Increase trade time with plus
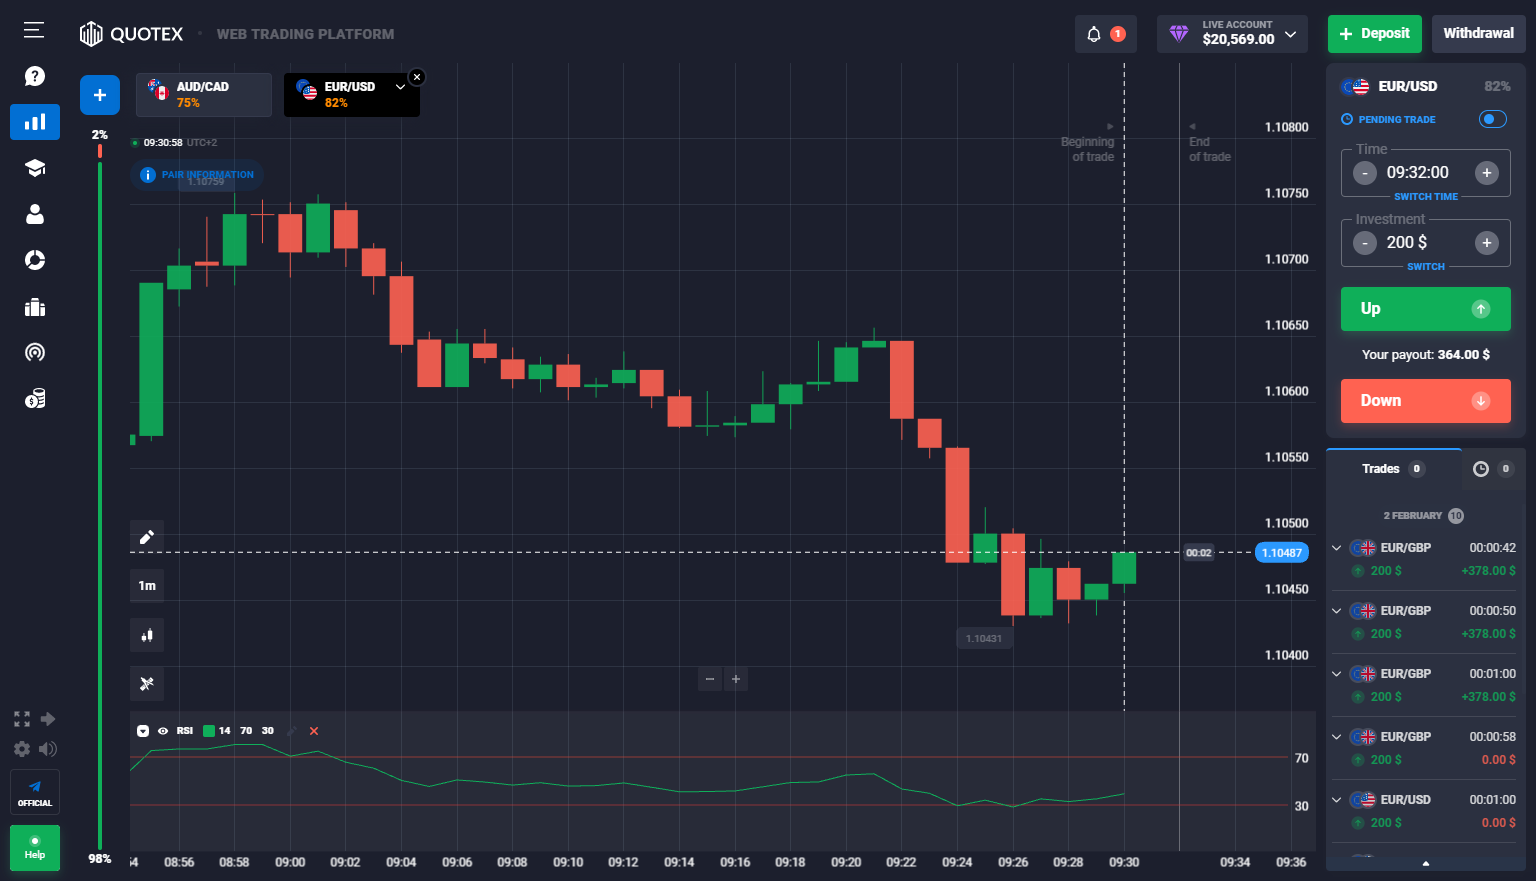This screenshot has height=881, width=1536. [x=1487, y=173]
